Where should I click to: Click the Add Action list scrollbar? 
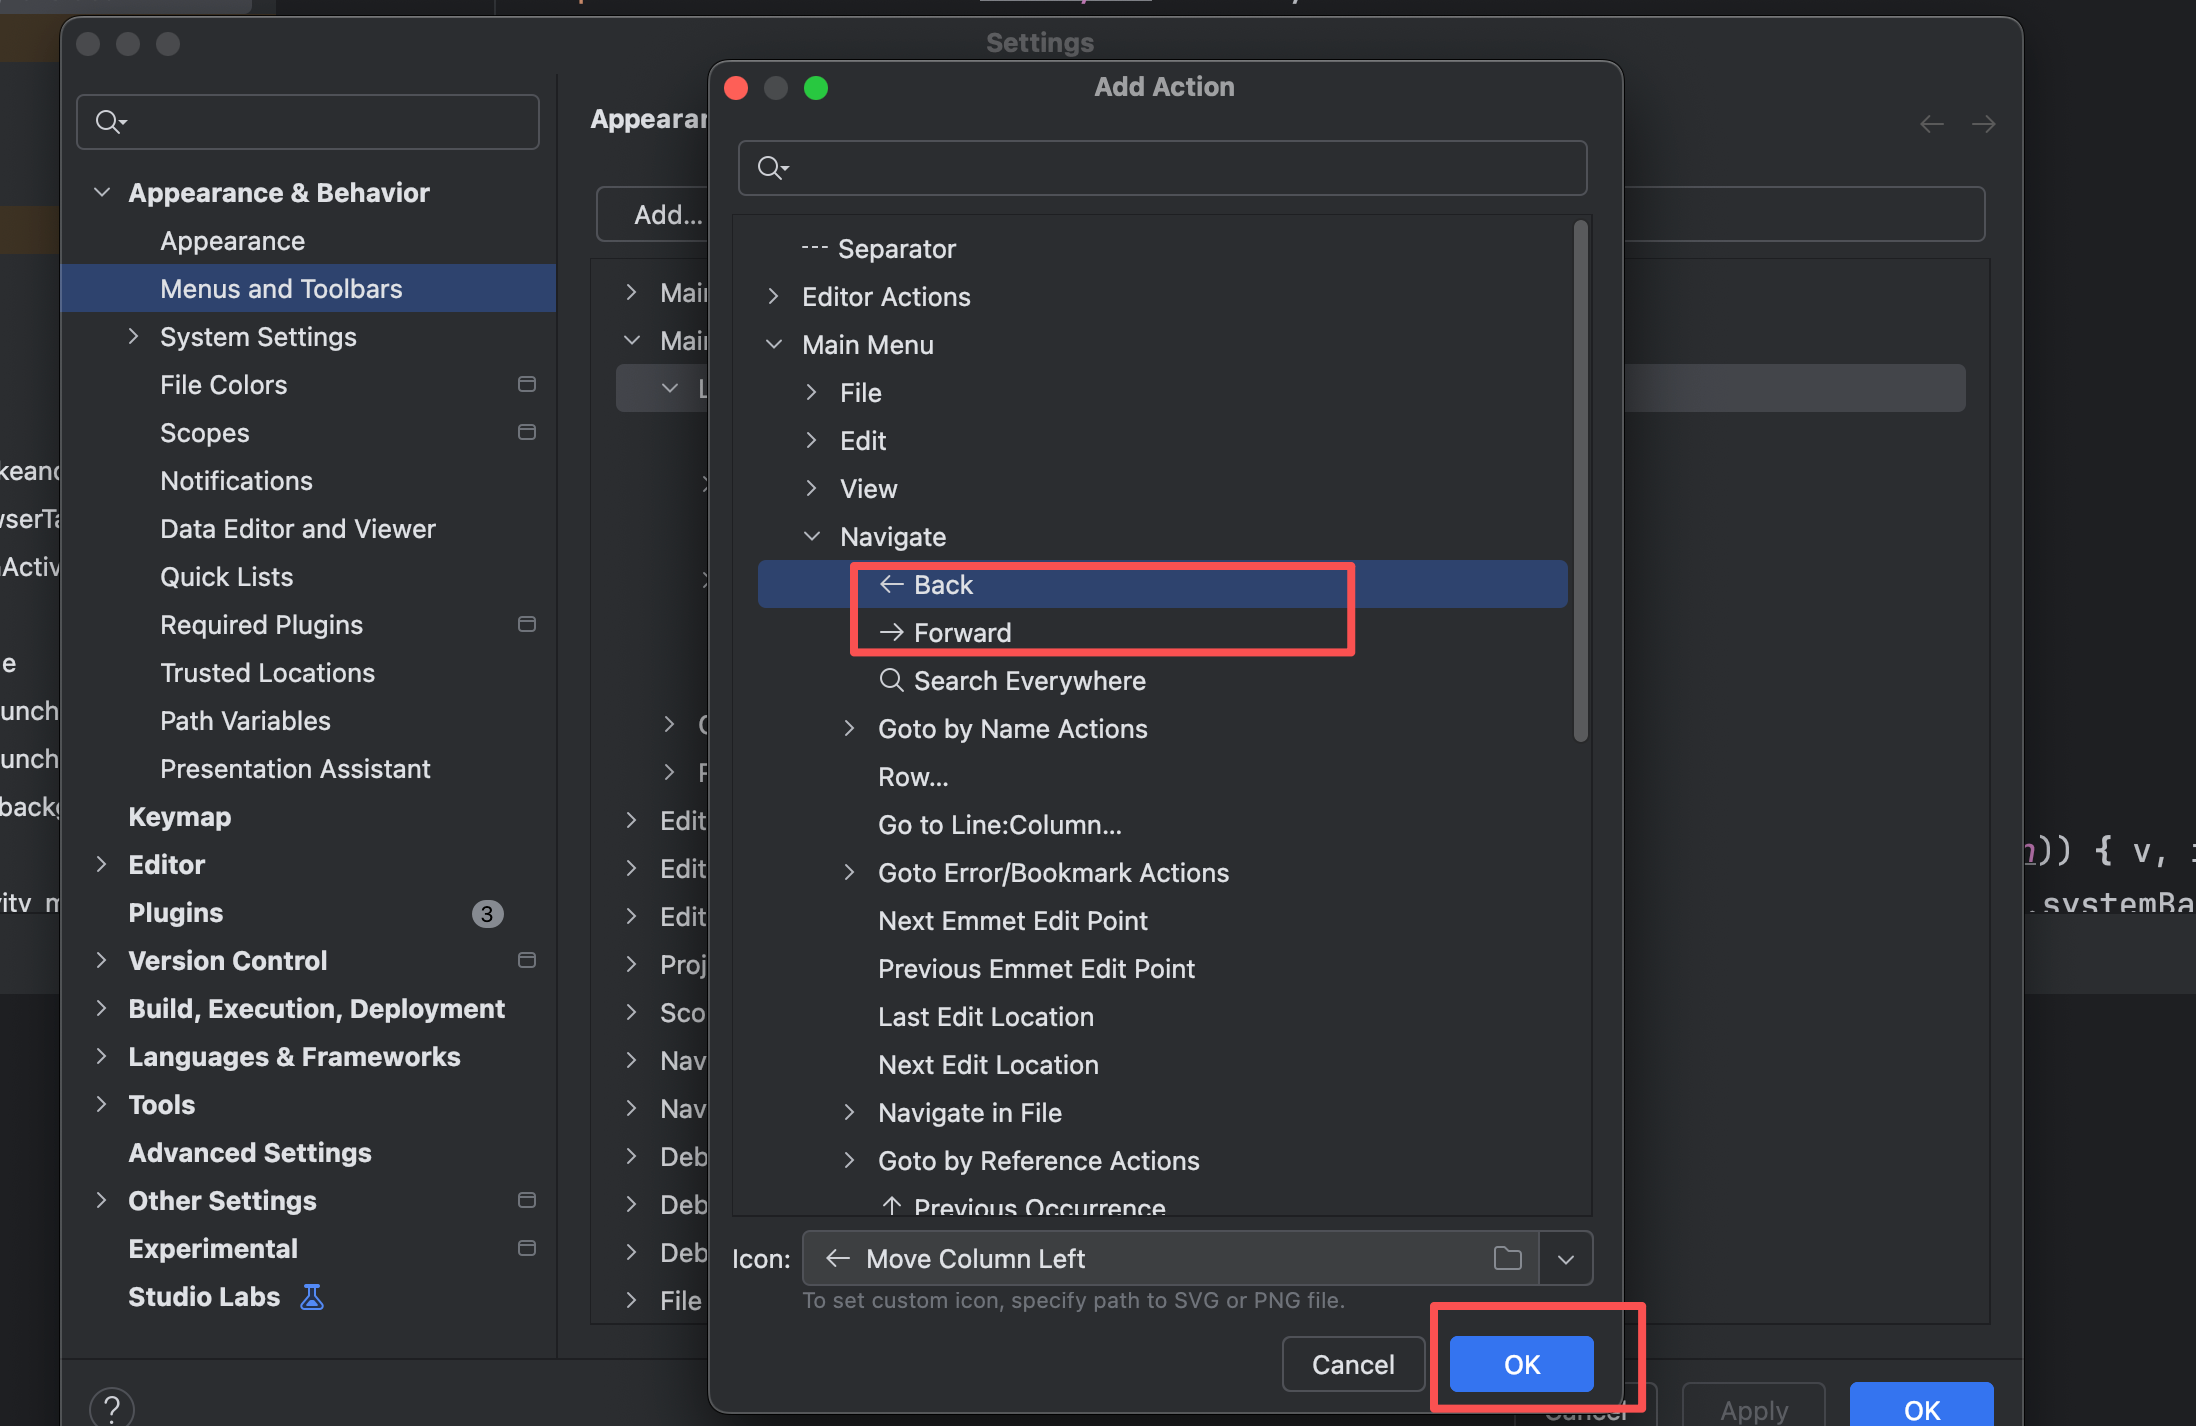1580,481
